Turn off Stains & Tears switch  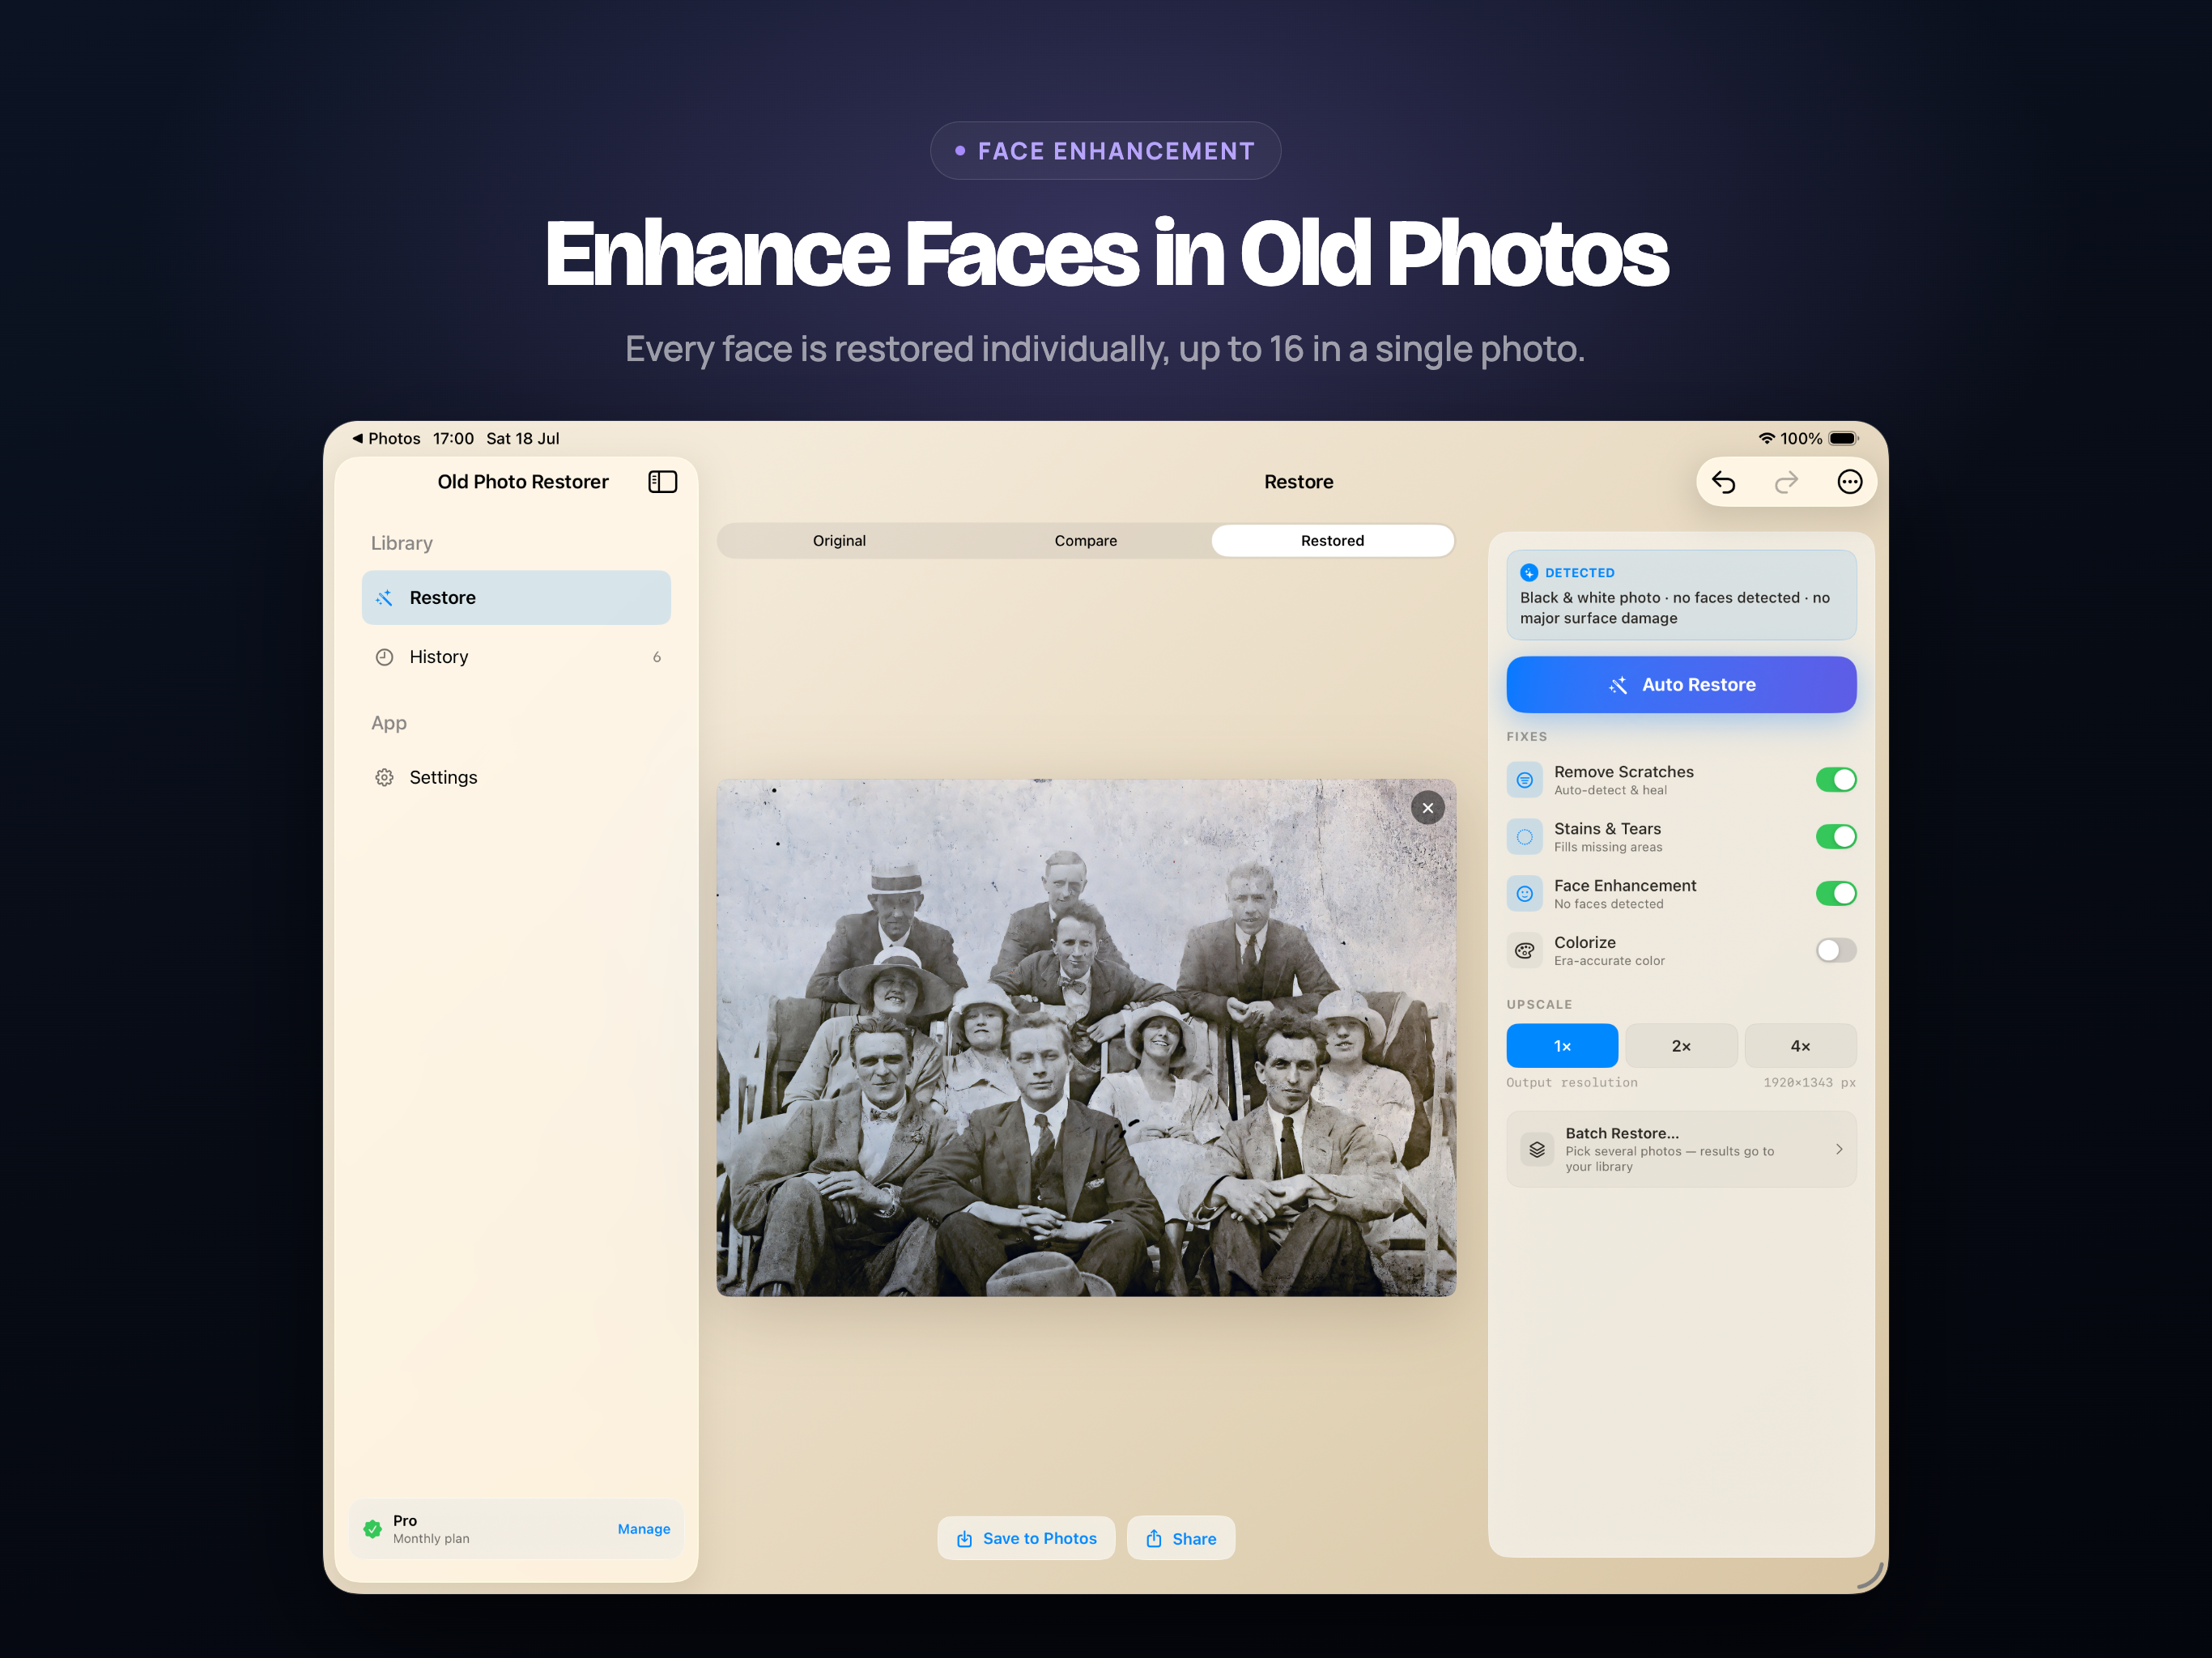[1835, 836]
